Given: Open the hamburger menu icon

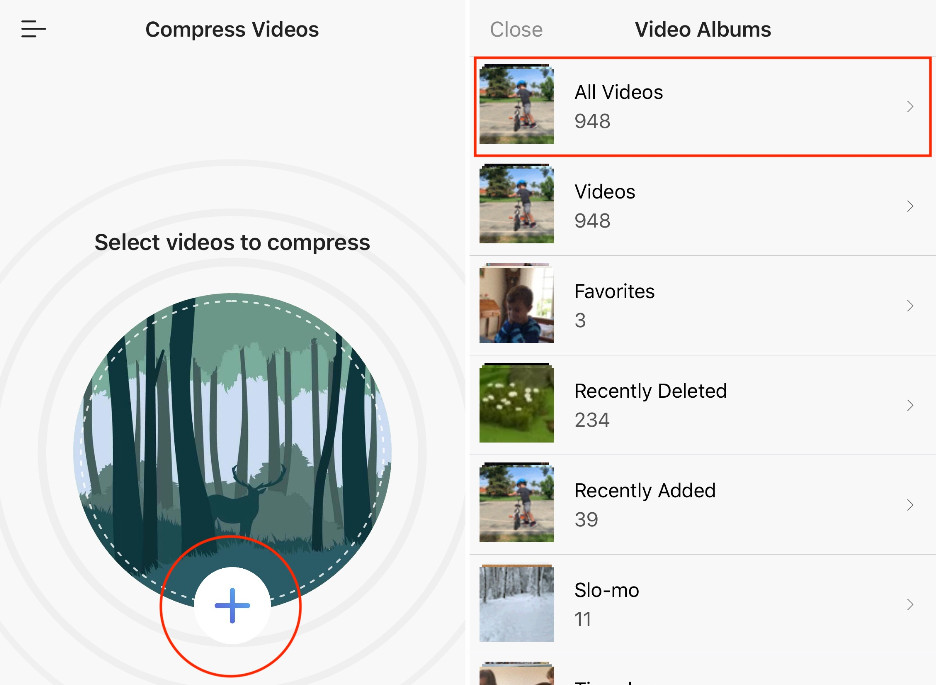Looking at the screenshot, I should [x=33, y=29].
